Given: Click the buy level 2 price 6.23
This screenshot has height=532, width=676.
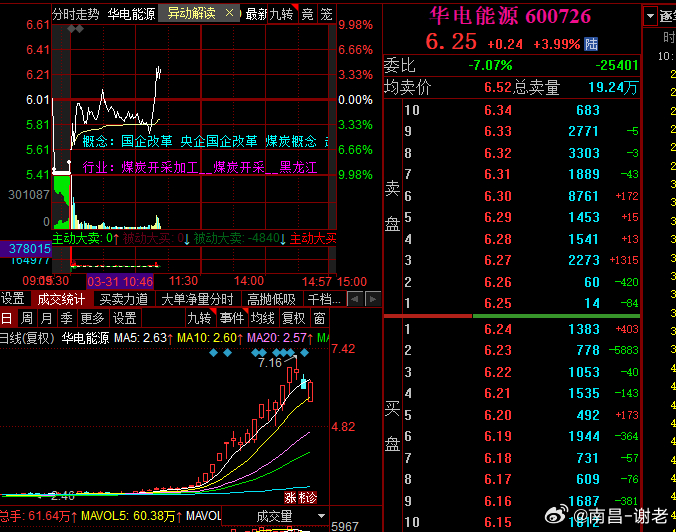Looking at the screenshot, I should [498, 350].
